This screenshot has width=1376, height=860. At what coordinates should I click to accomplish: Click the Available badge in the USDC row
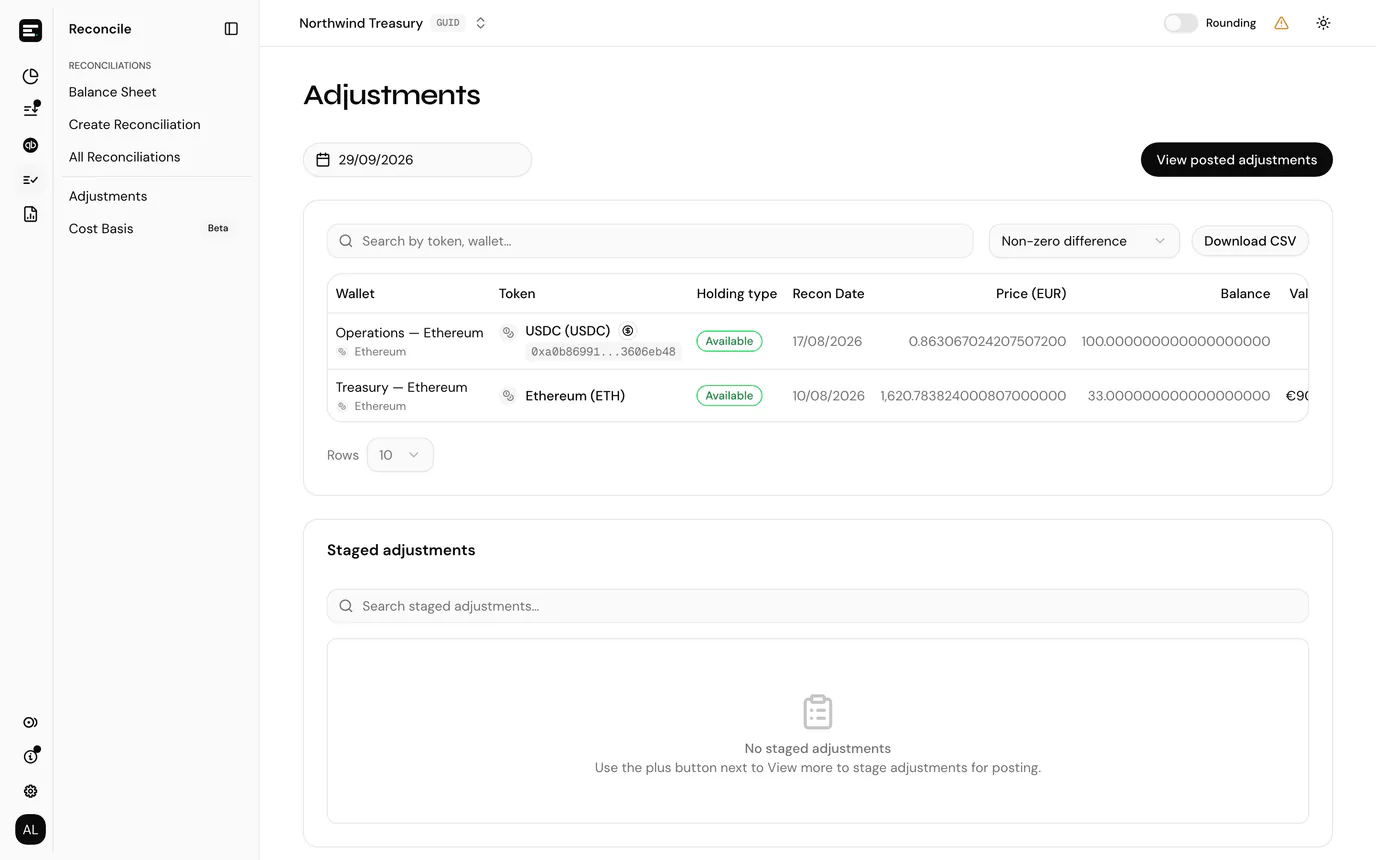pyautogui.click(x=729, y=341)
